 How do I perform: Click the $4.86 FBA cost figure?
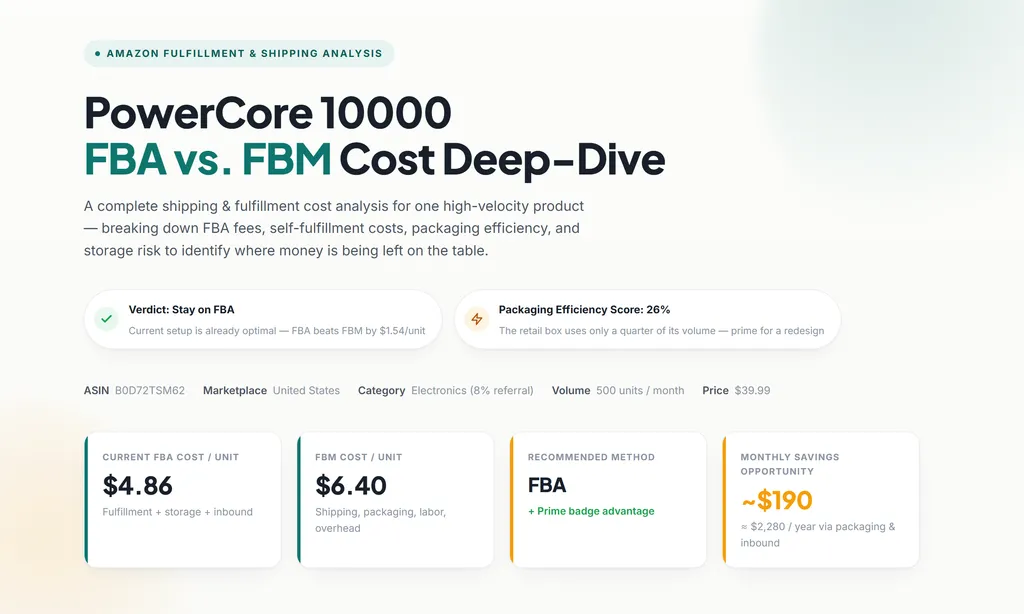pos(137,485)
